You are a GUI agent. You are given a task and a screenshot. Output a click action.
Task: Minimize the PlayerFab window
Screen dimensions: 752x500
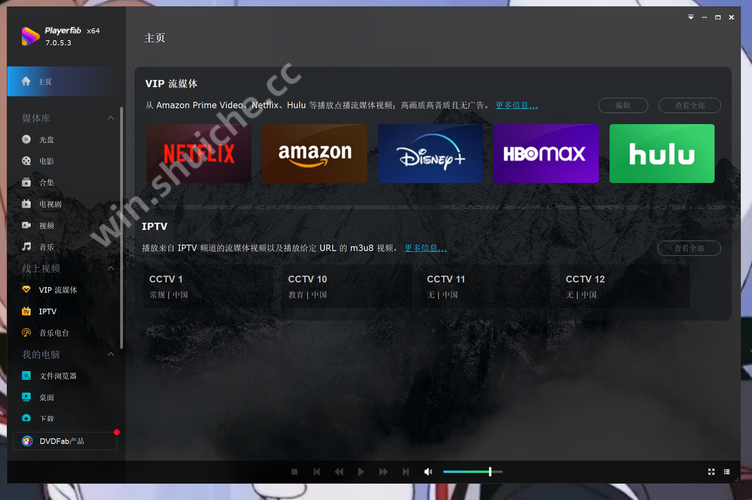click(x=704, y=17)
